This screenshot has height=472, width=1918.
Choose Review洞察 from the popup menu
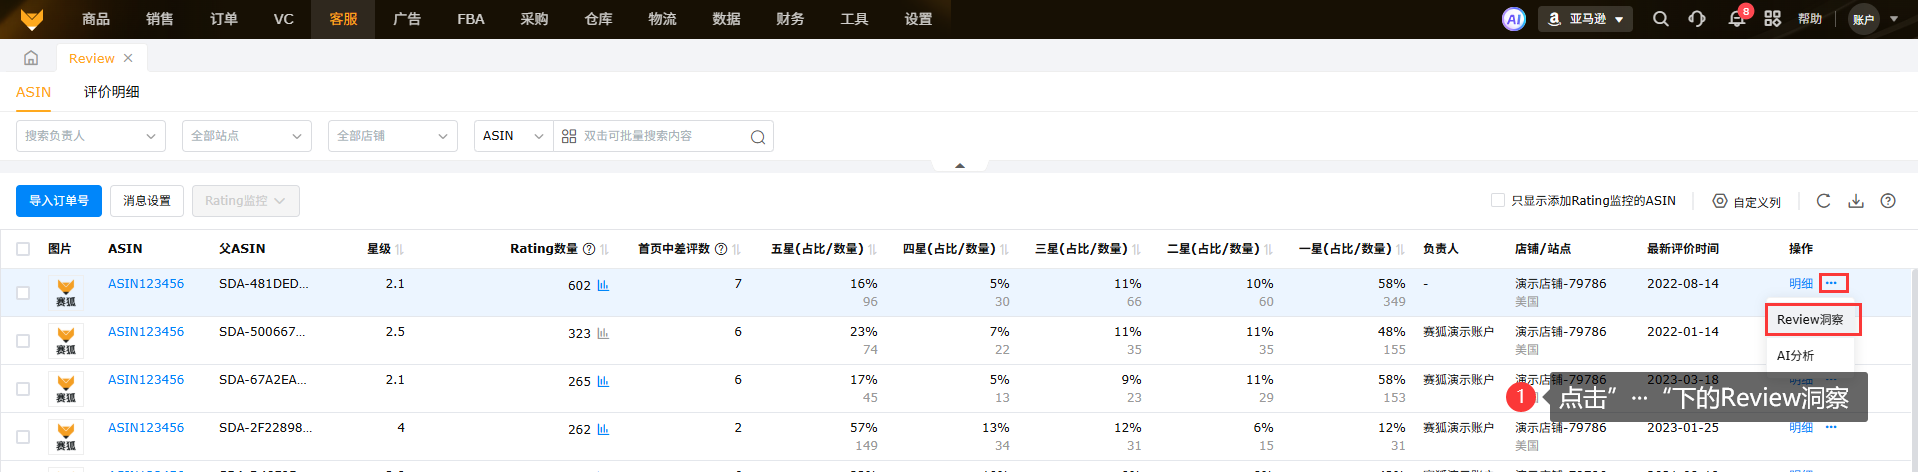1810,320
